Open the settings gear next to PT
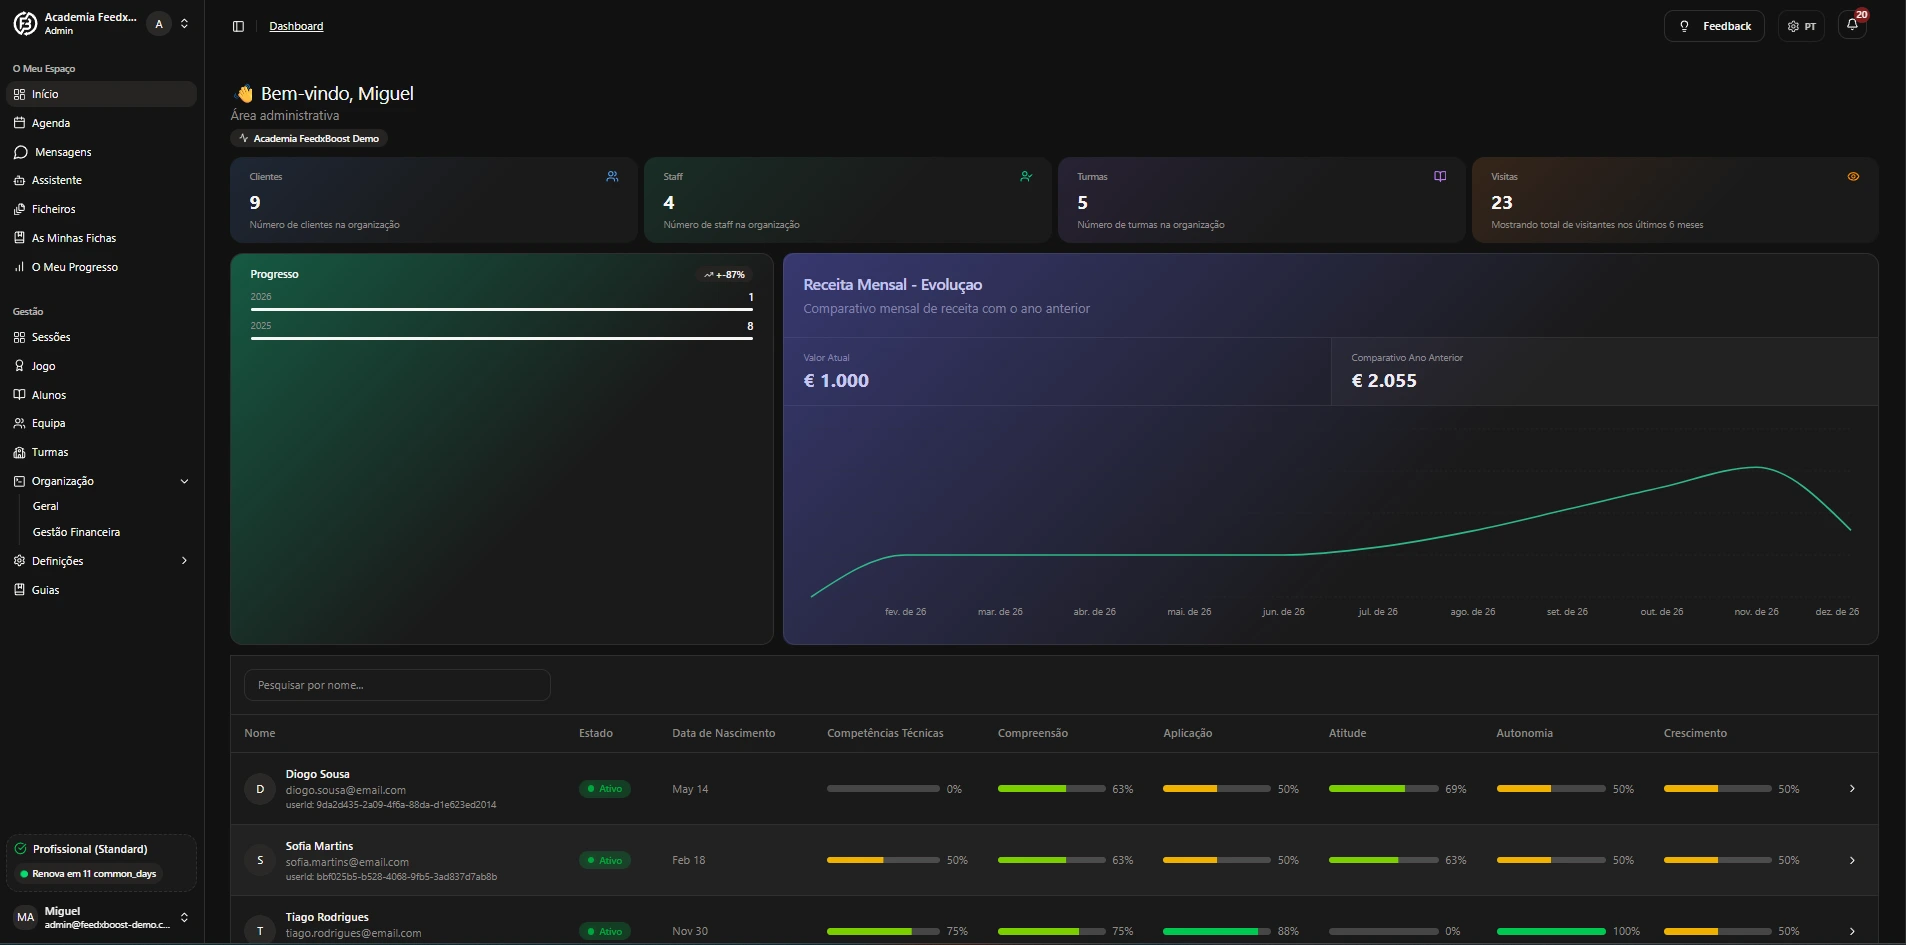Image resolution: width=1906 pixels, height=945 pixels. 1793,26
